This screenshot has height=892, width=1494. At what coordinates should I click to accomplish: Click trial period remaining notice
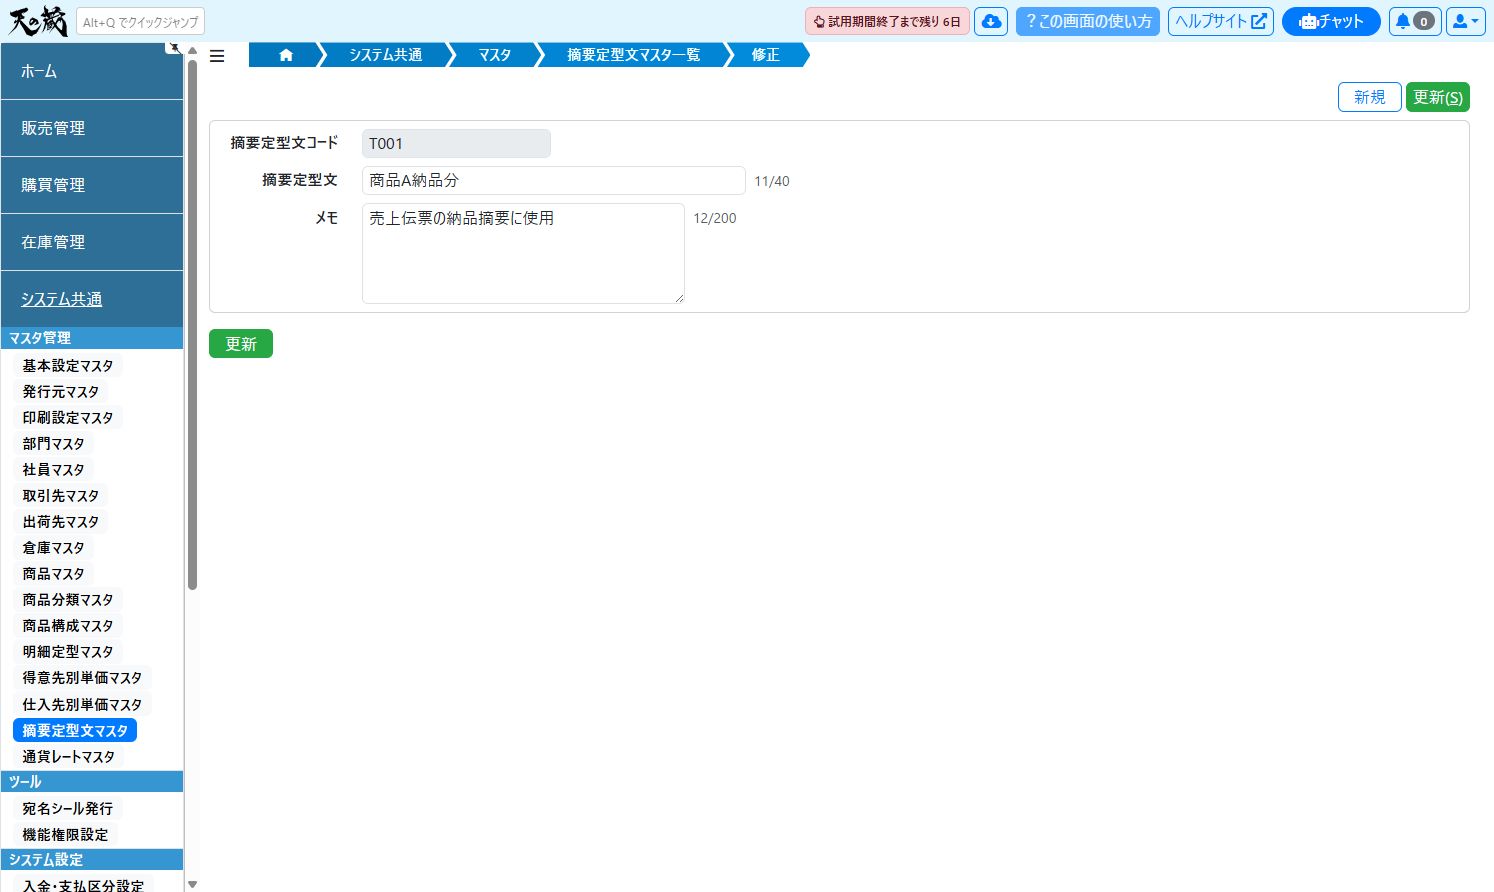coord(887,21)
